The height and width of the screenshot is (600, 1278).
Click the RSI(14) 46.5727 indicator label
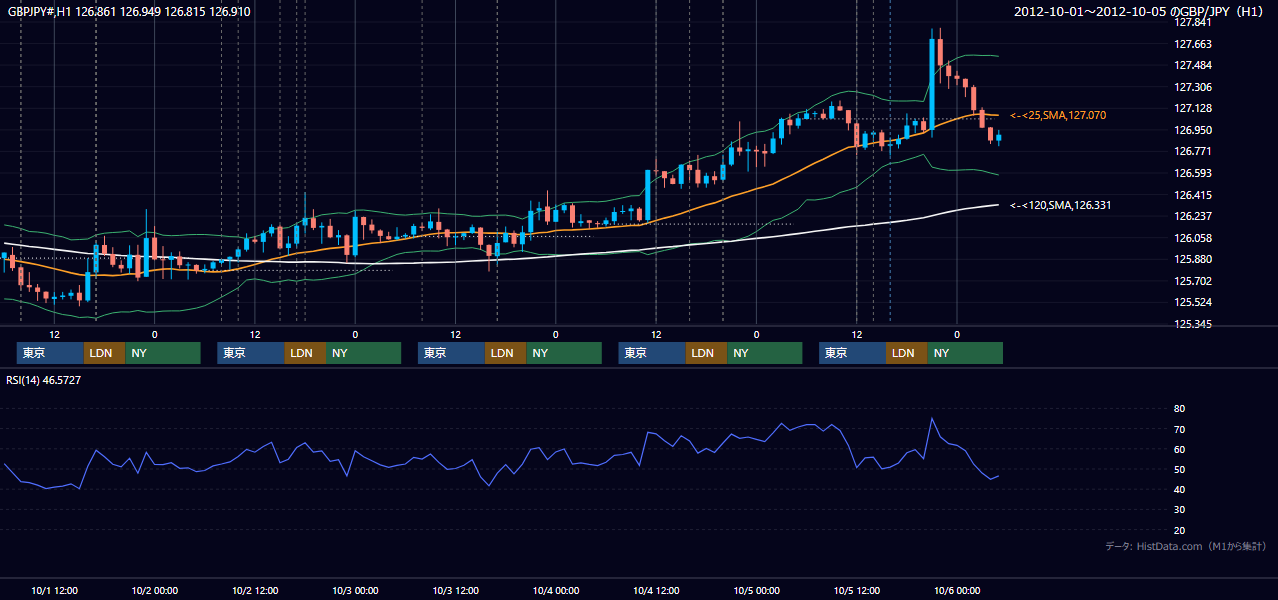pyautogui.click(x=44, y=380)
